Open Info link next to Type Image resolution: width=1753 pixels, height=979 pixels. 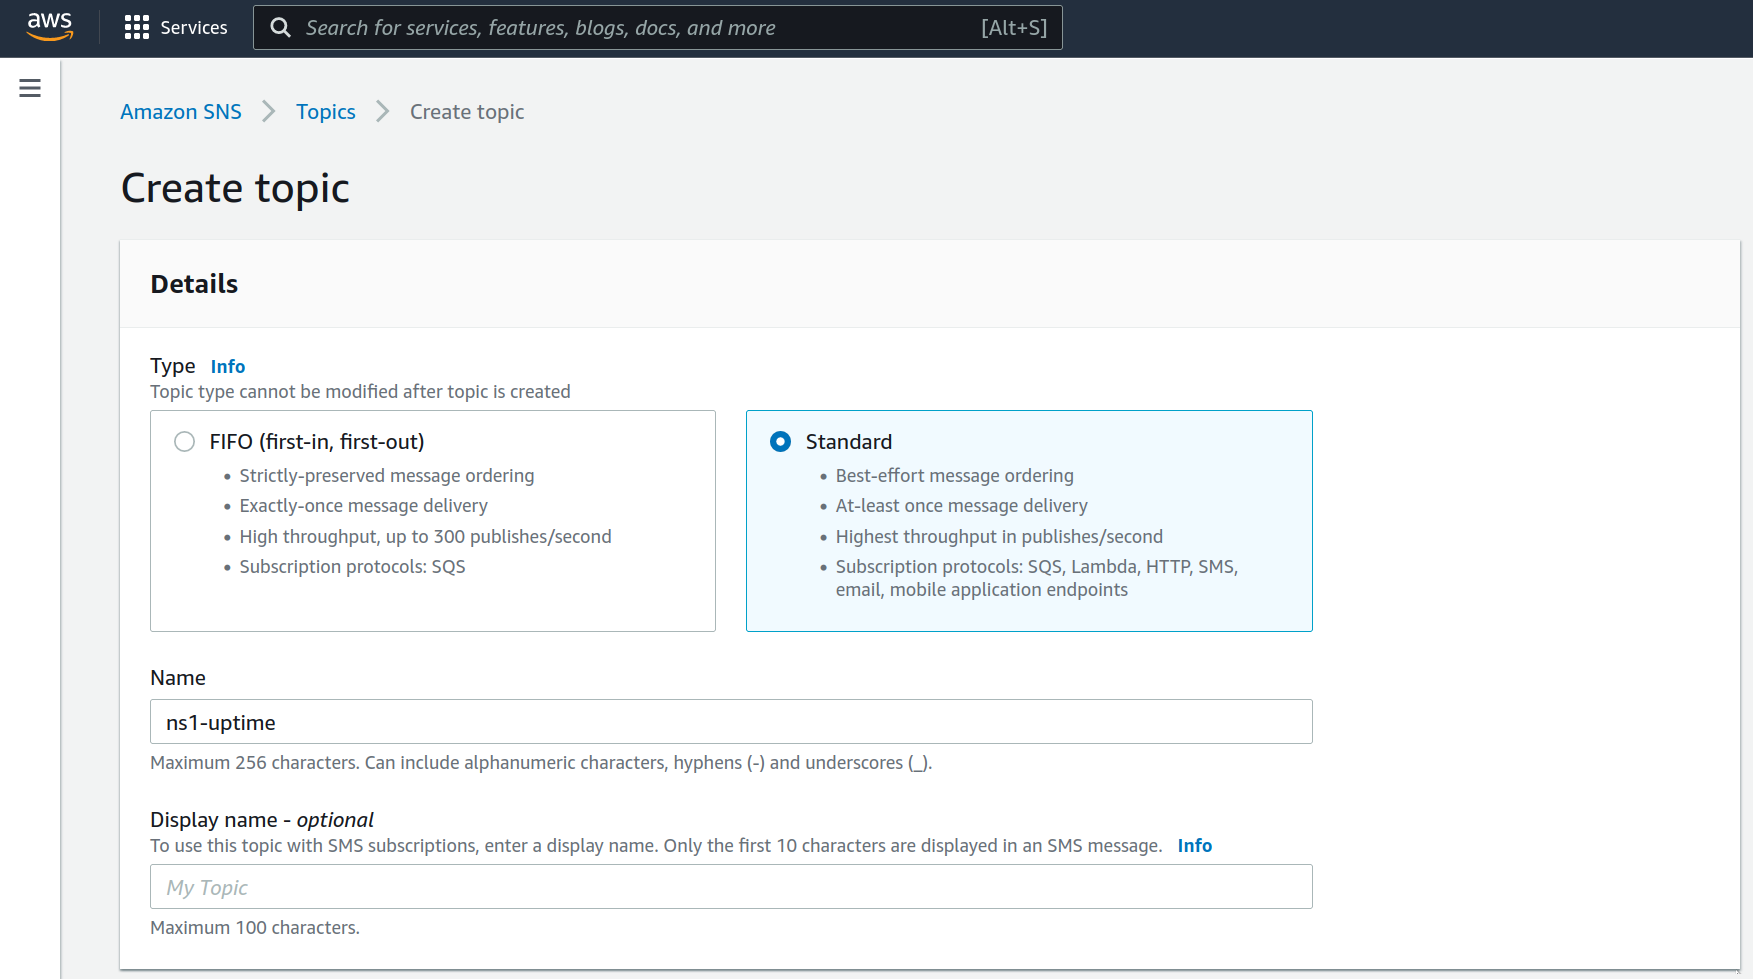(x=228, y=366)
